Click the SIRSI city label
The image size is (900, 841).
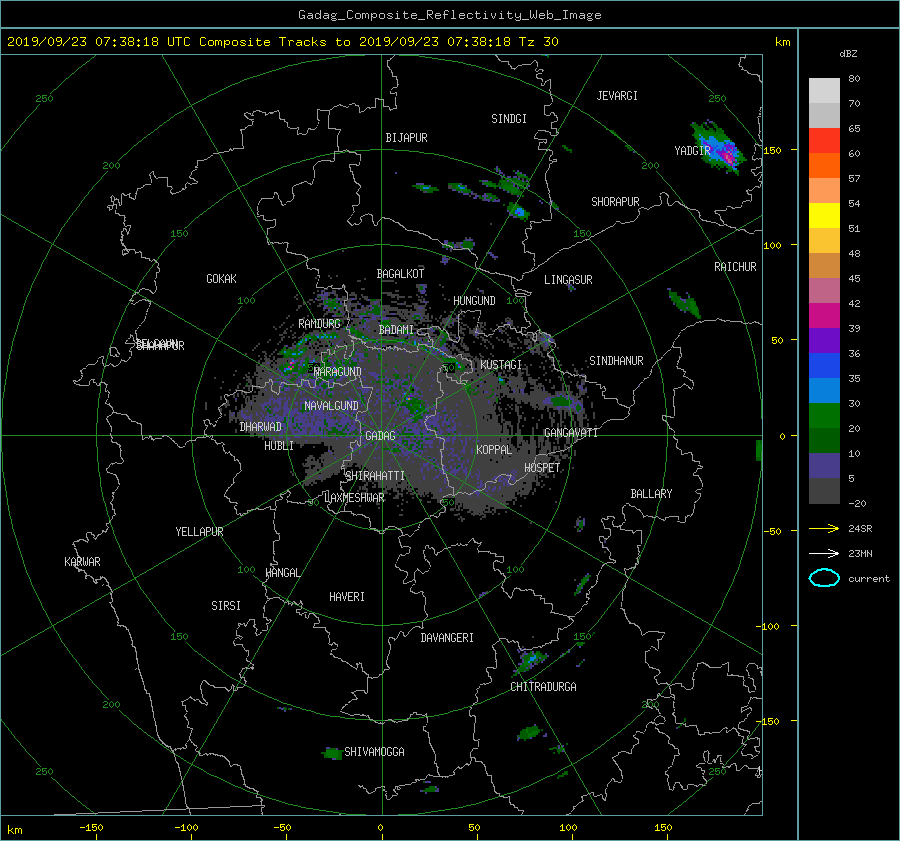coord(226,606)
